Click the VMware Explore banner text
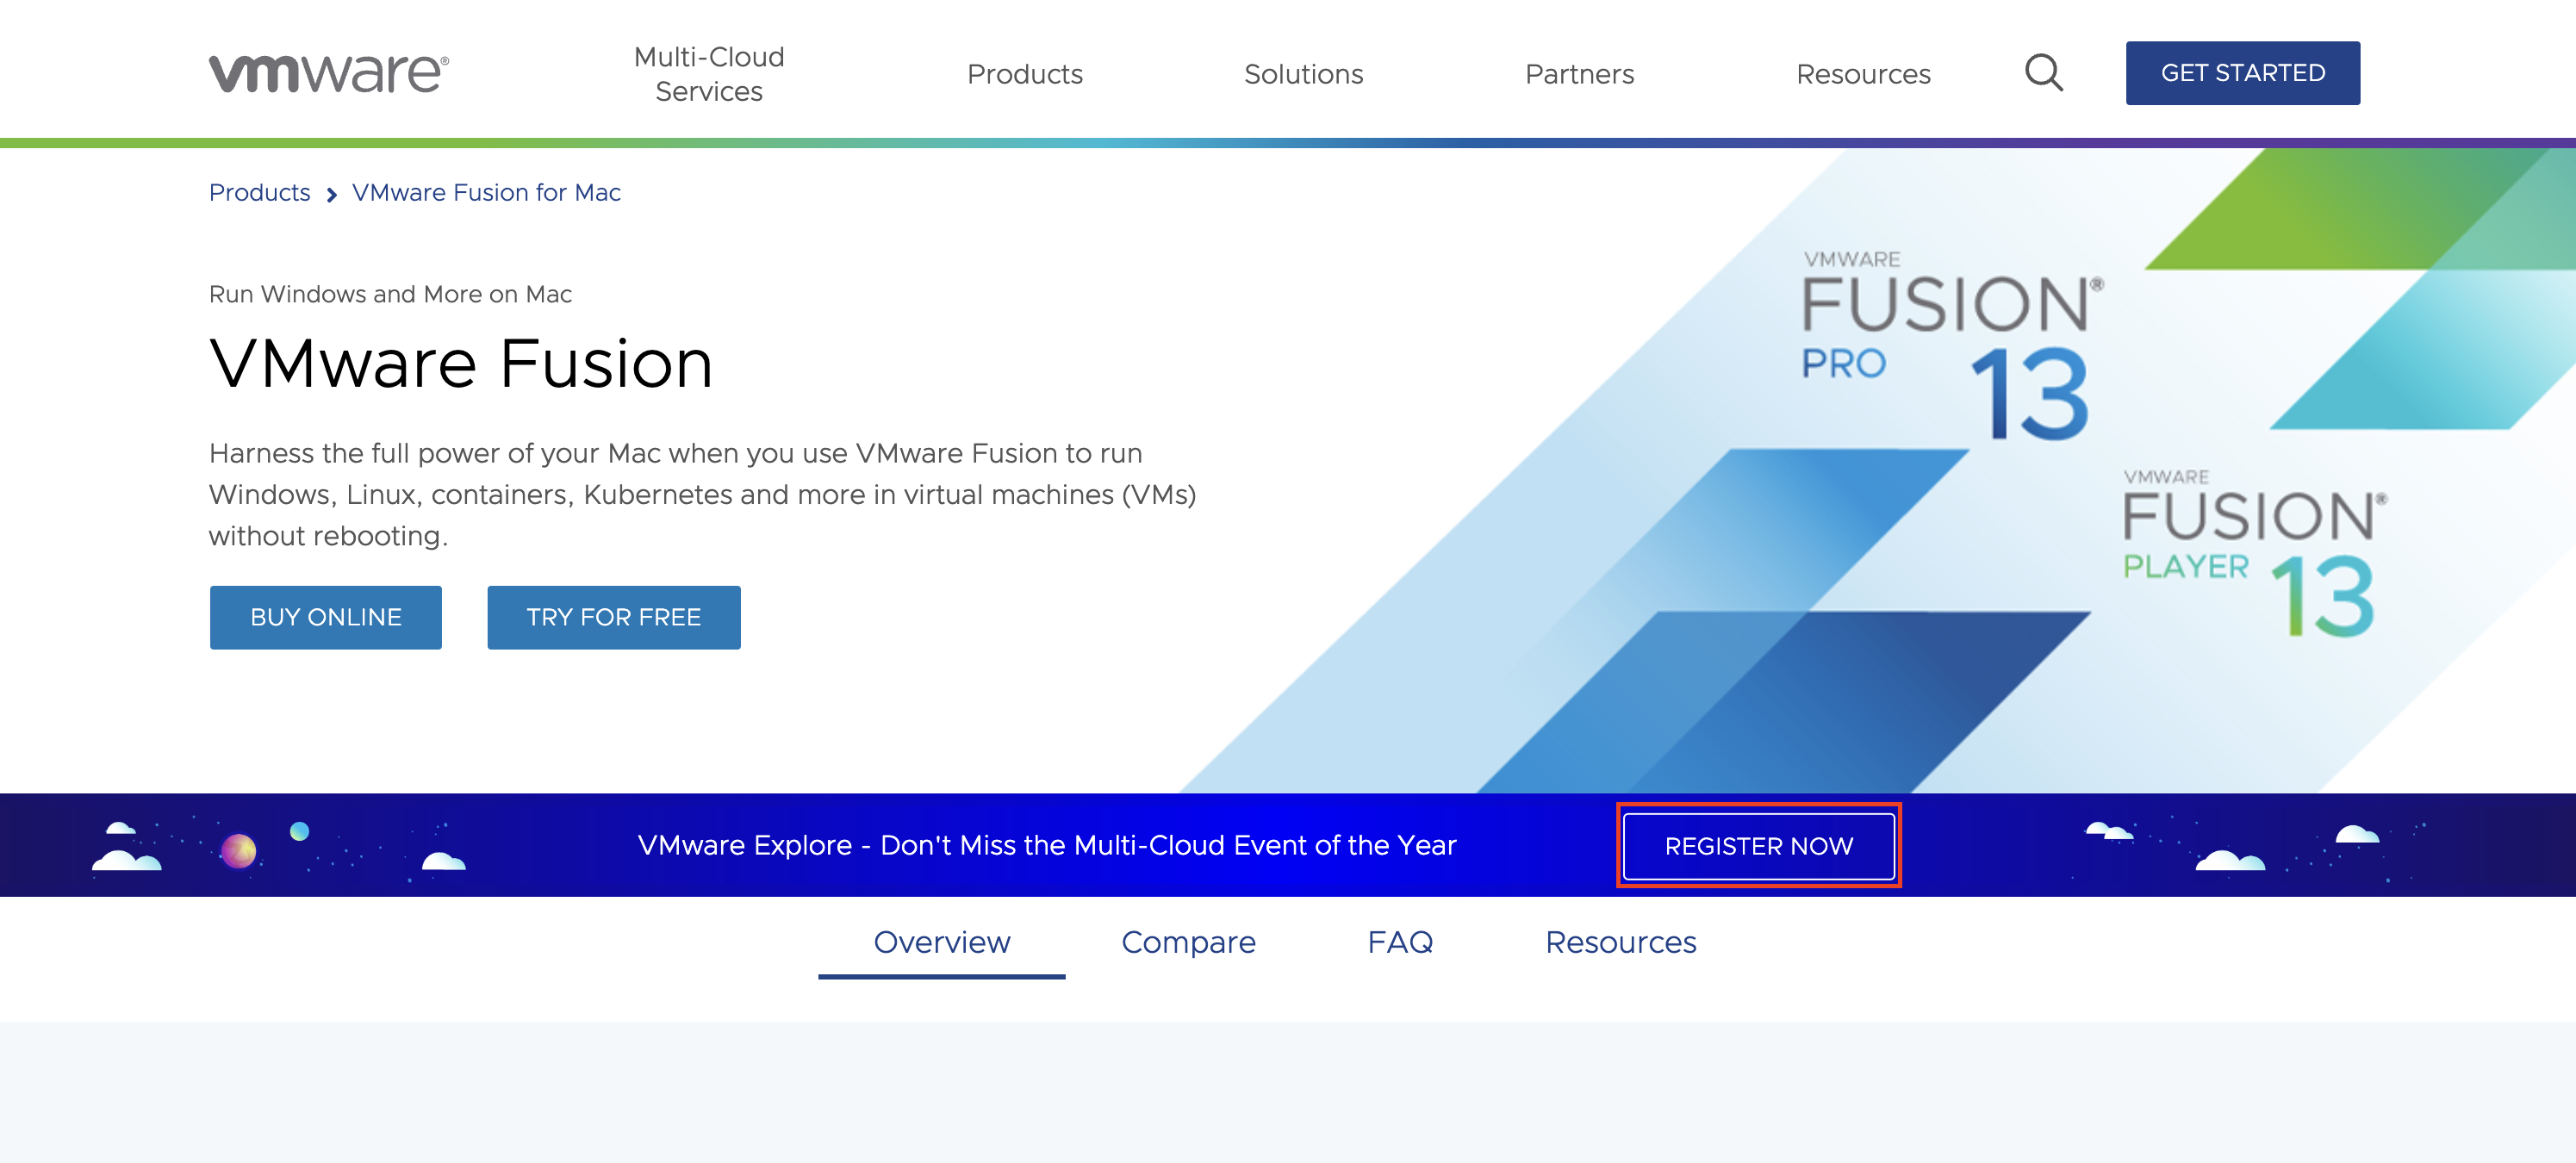This screenshot has width=2576, height=1163. coord(1046,845)
